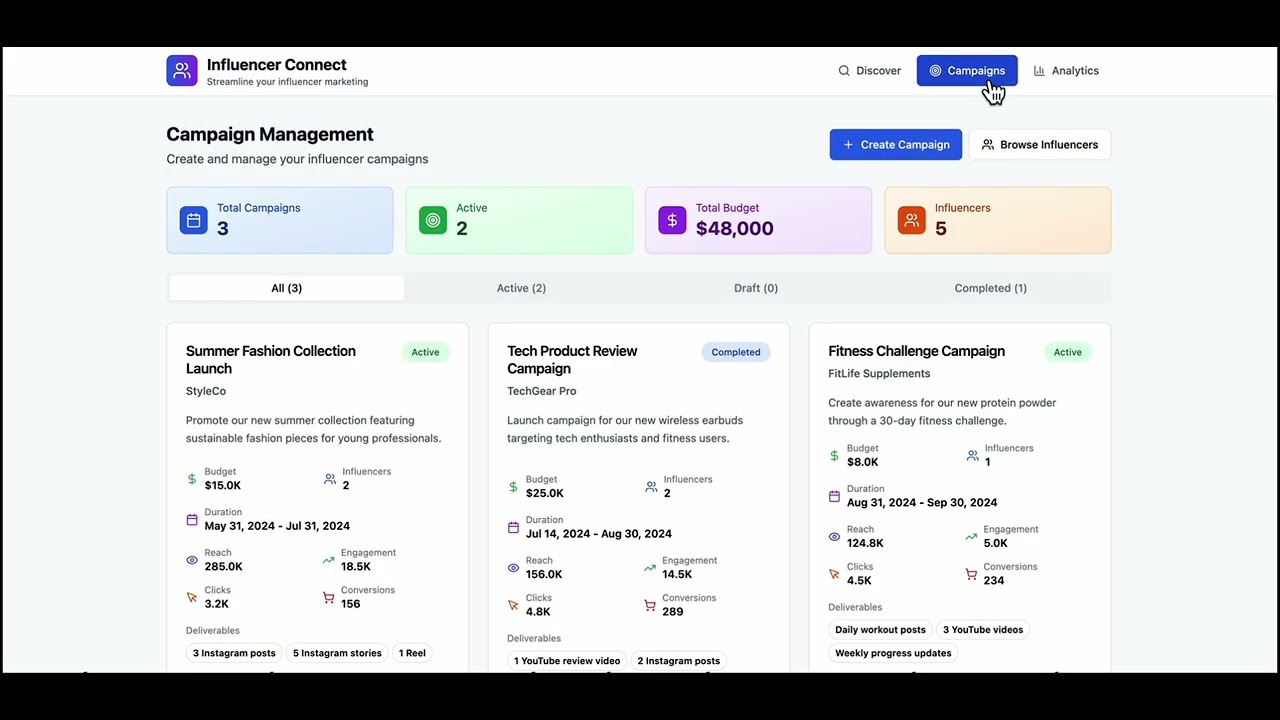Open the Discover page

[870, 71]
